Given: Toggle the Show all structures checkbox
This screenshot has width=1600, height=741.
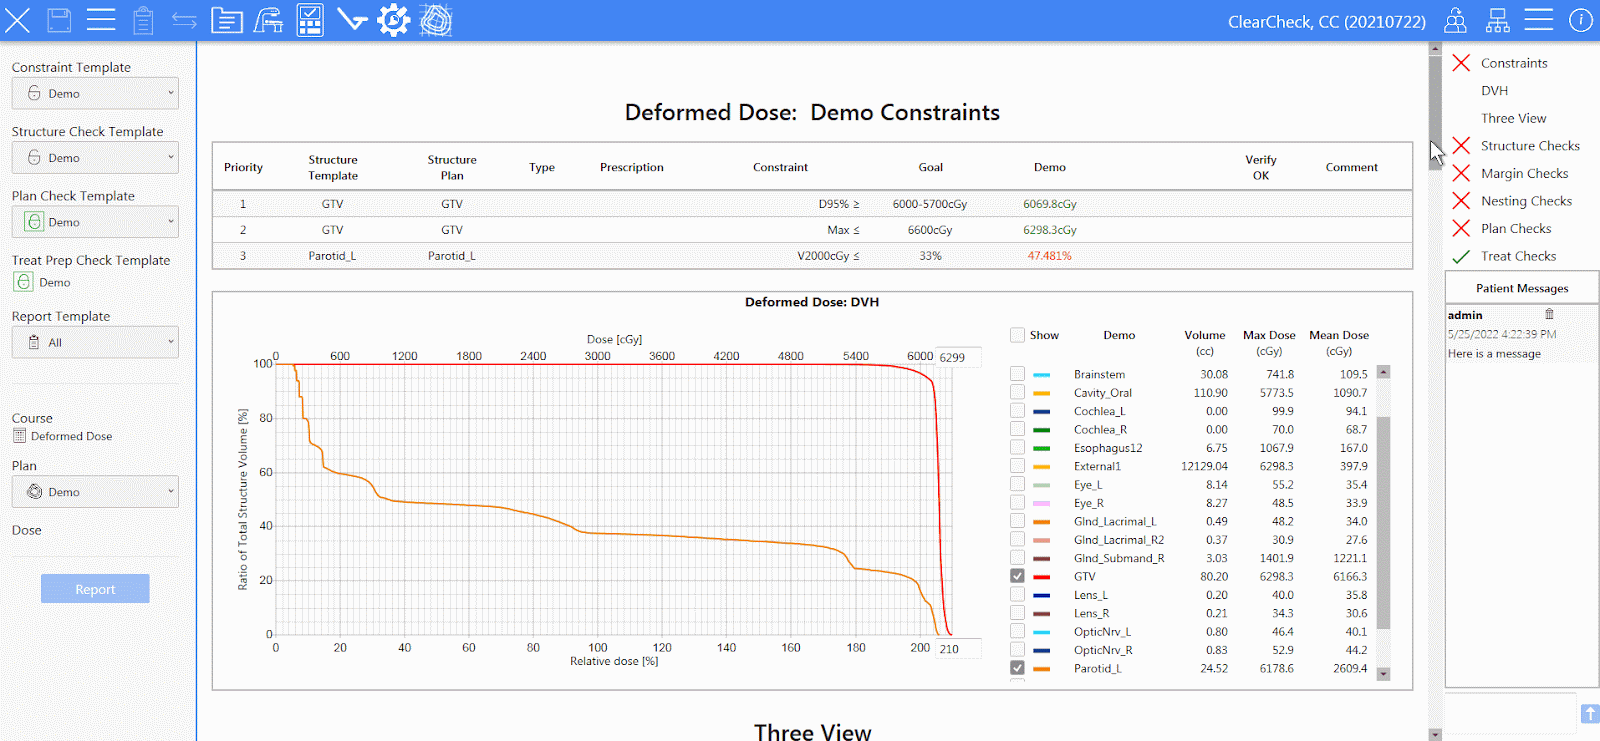Looking at the screenshot, I should 1017,335.
